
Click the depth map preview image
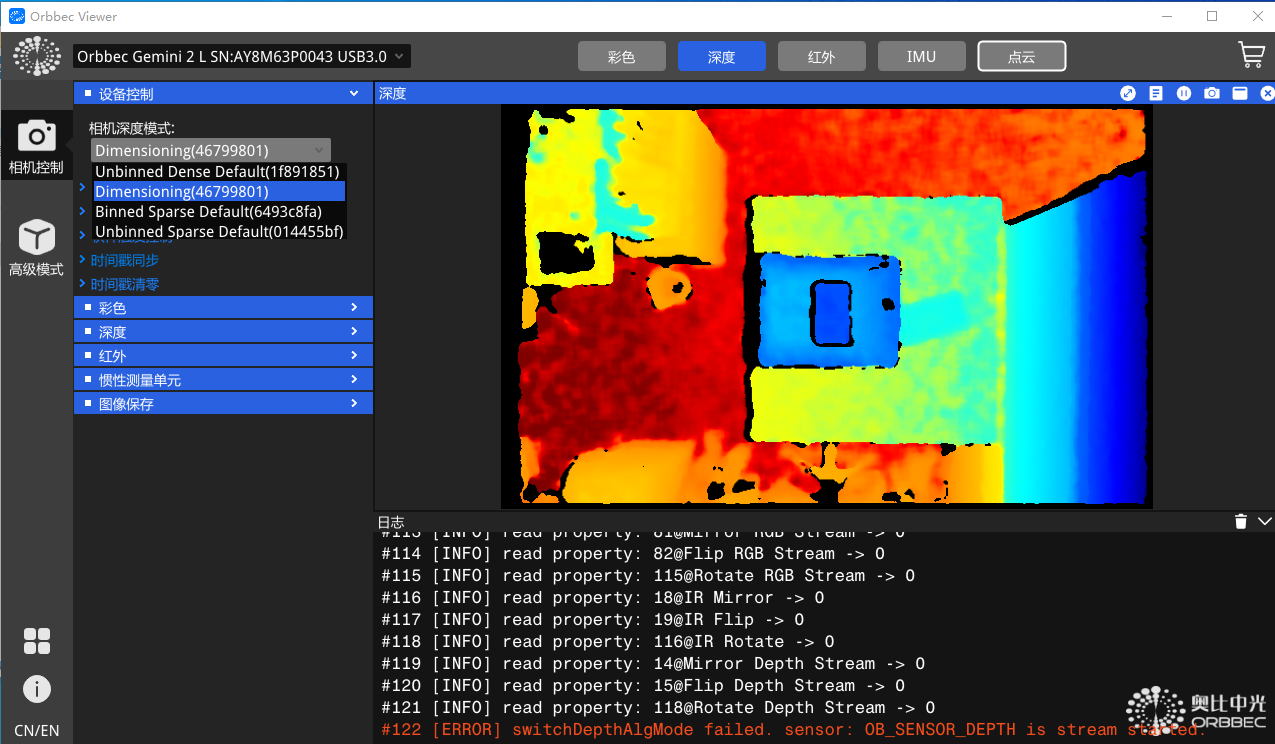(x=826, y=307)
